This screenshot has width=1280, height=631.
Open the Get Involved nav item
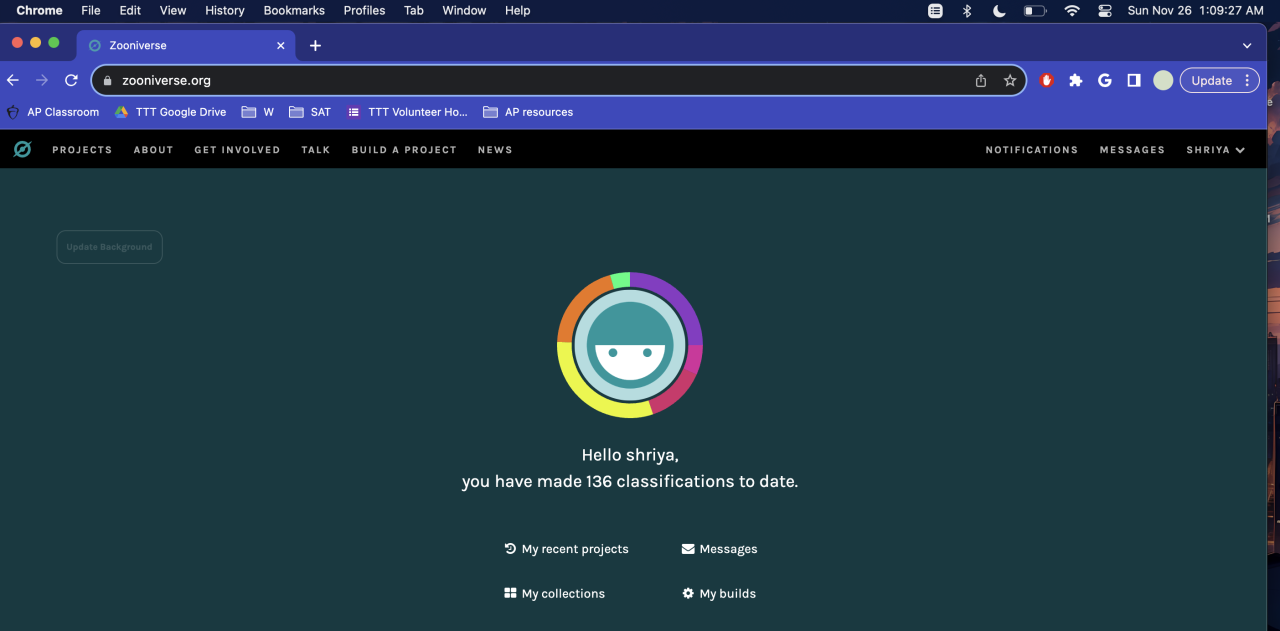(237, 150)
